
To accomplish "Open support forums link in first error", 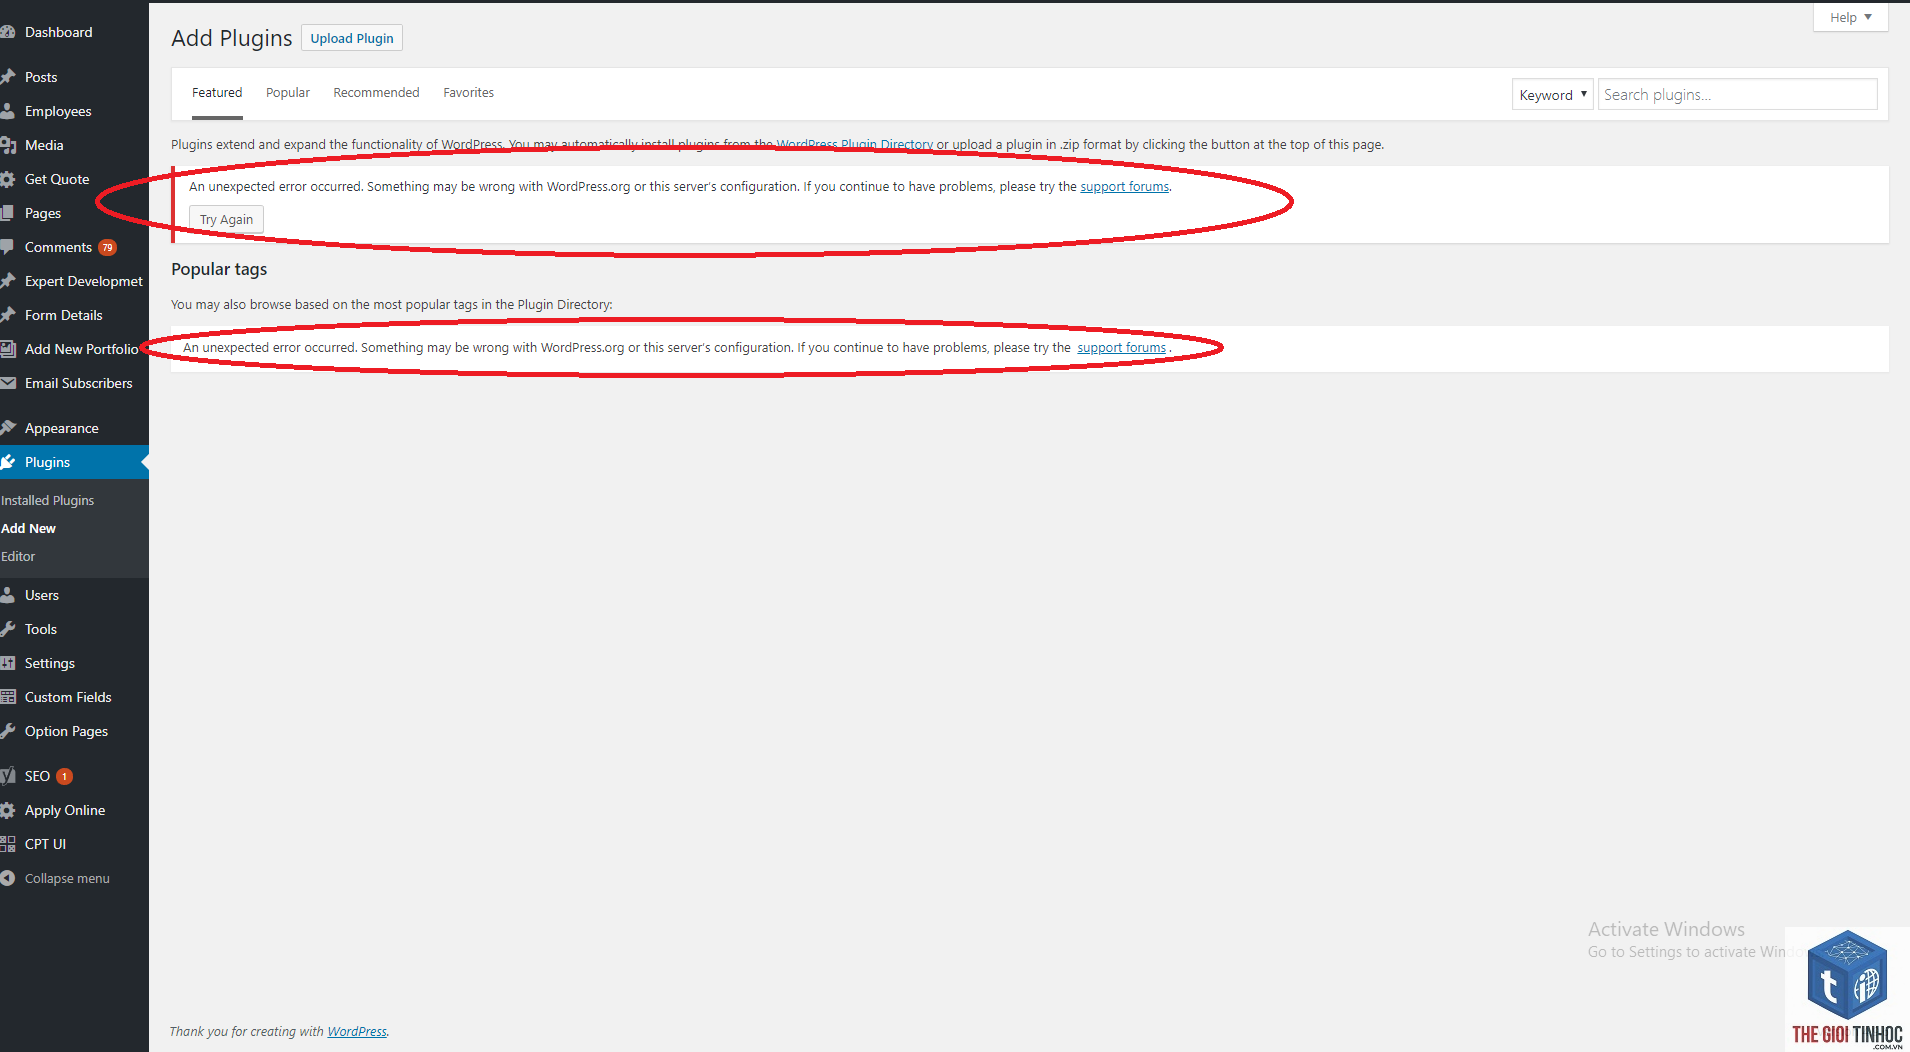I will click(1124, 187).
